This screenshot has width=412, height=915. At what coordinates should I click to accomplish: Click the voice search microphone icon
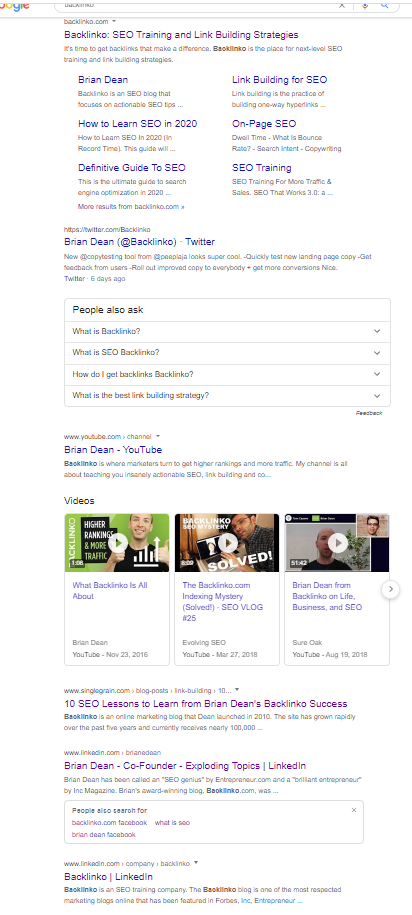tap(365, 5)
